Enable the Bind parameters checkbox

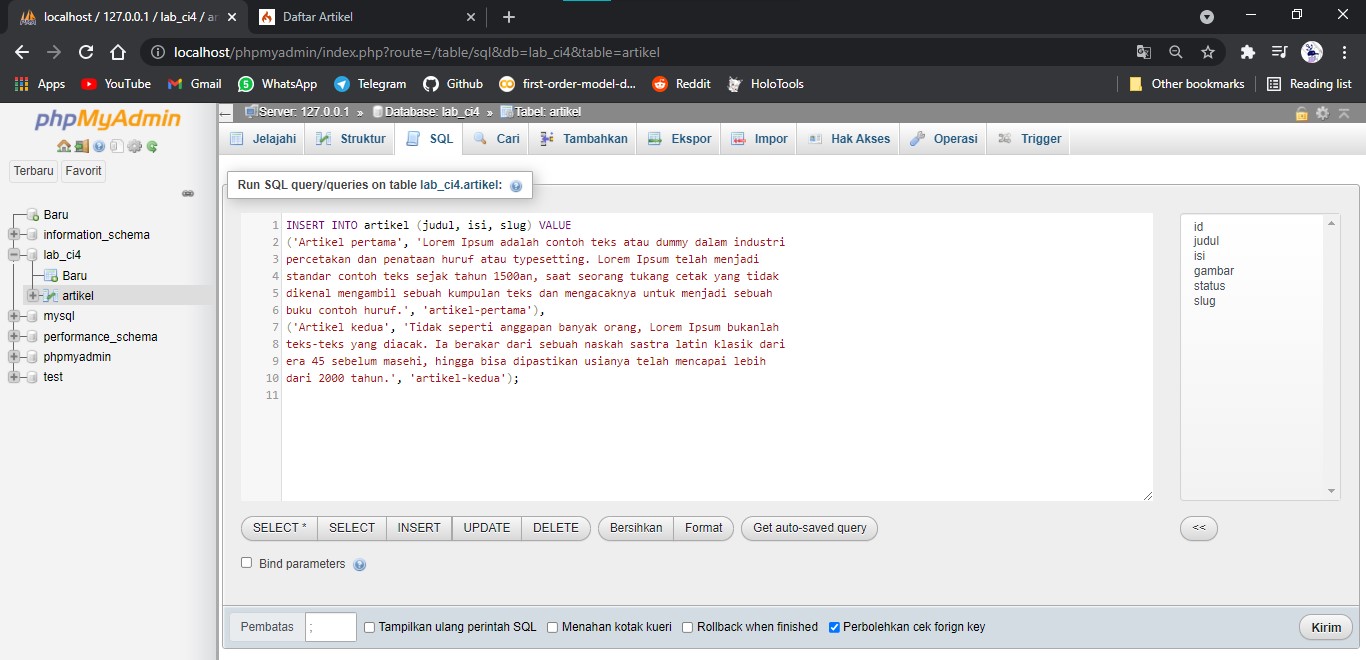pyautogui.click(x=246, y=563)
